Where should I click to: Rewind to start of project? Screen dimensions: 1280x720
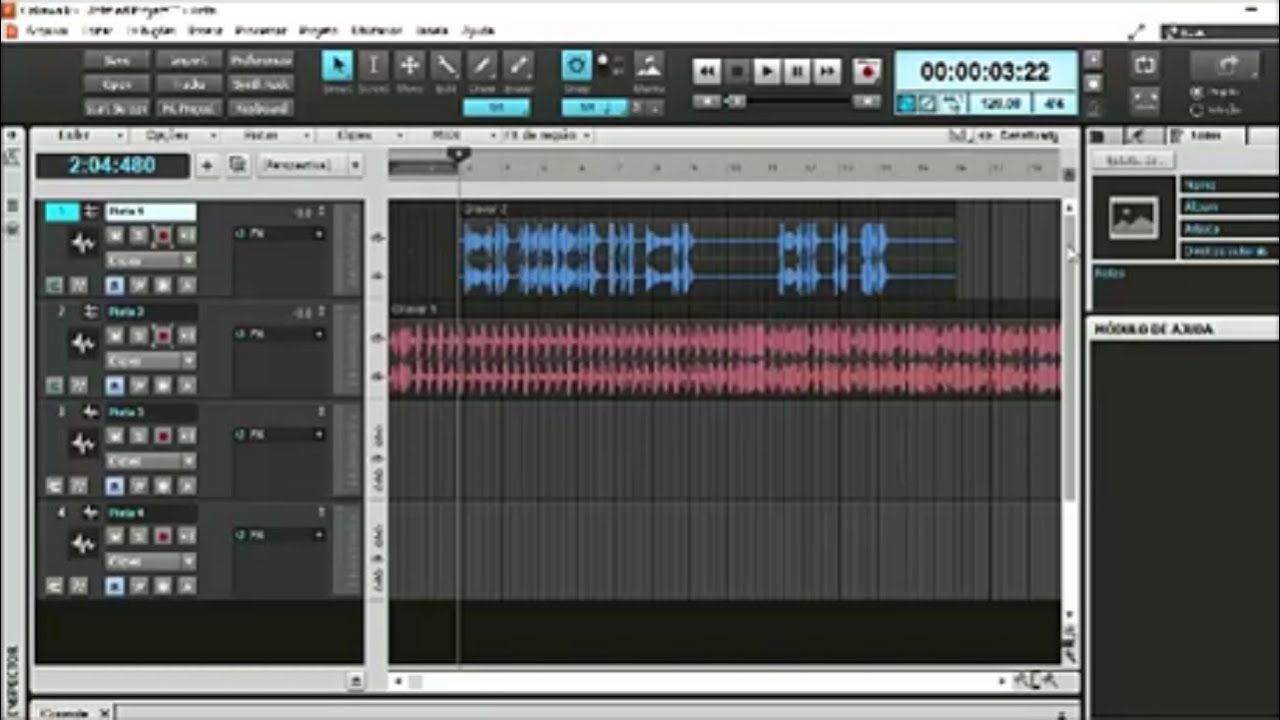pos(707,71)
